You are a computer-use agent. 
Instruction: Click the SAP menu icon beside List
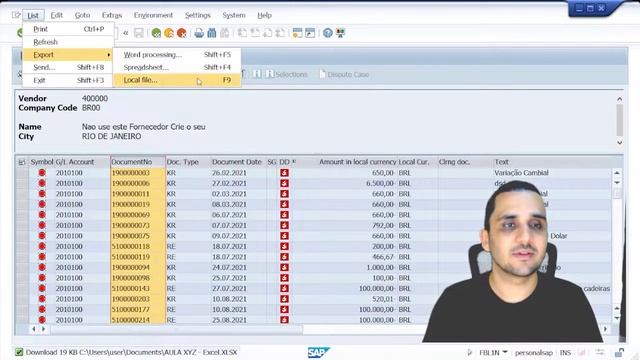tap(16, 15)
